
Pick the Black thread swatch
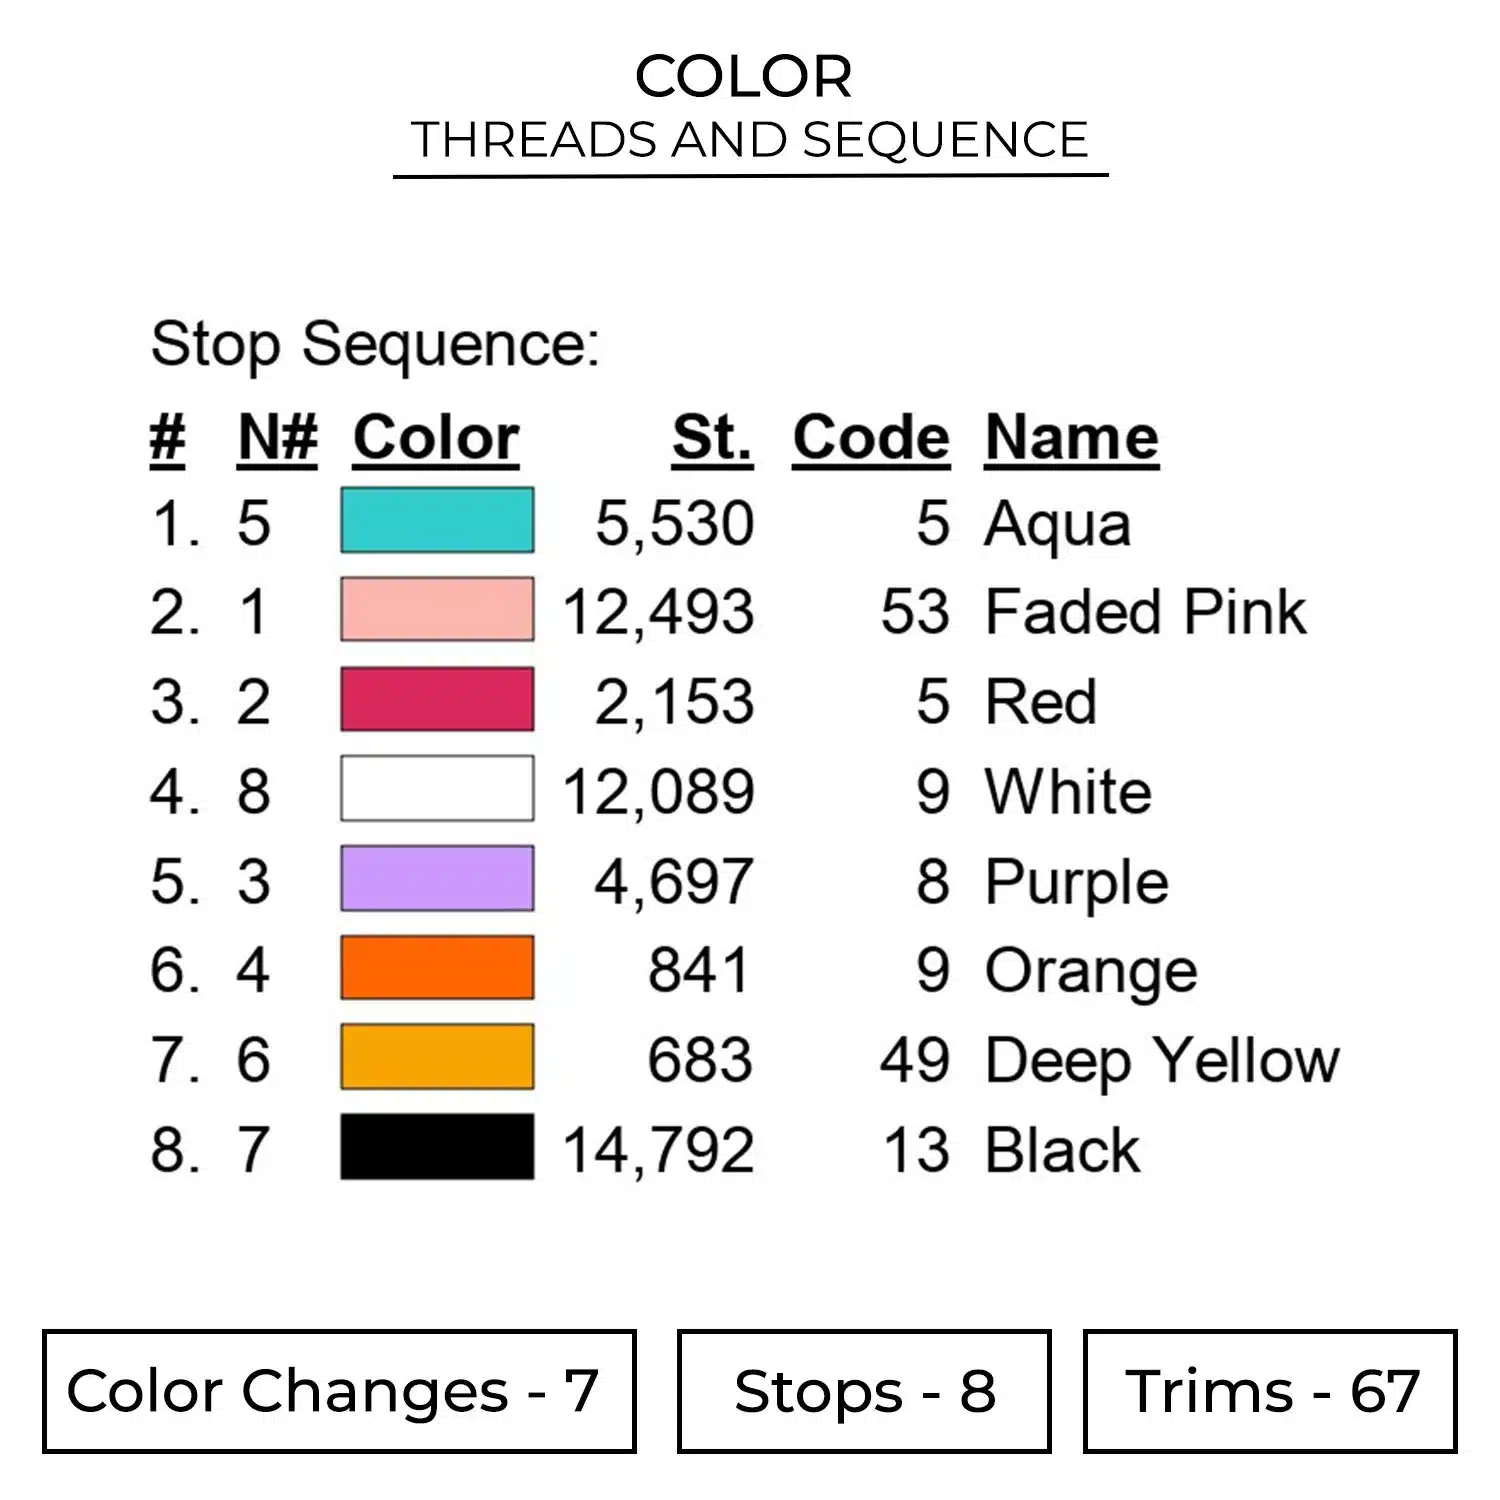[437, 1147]
